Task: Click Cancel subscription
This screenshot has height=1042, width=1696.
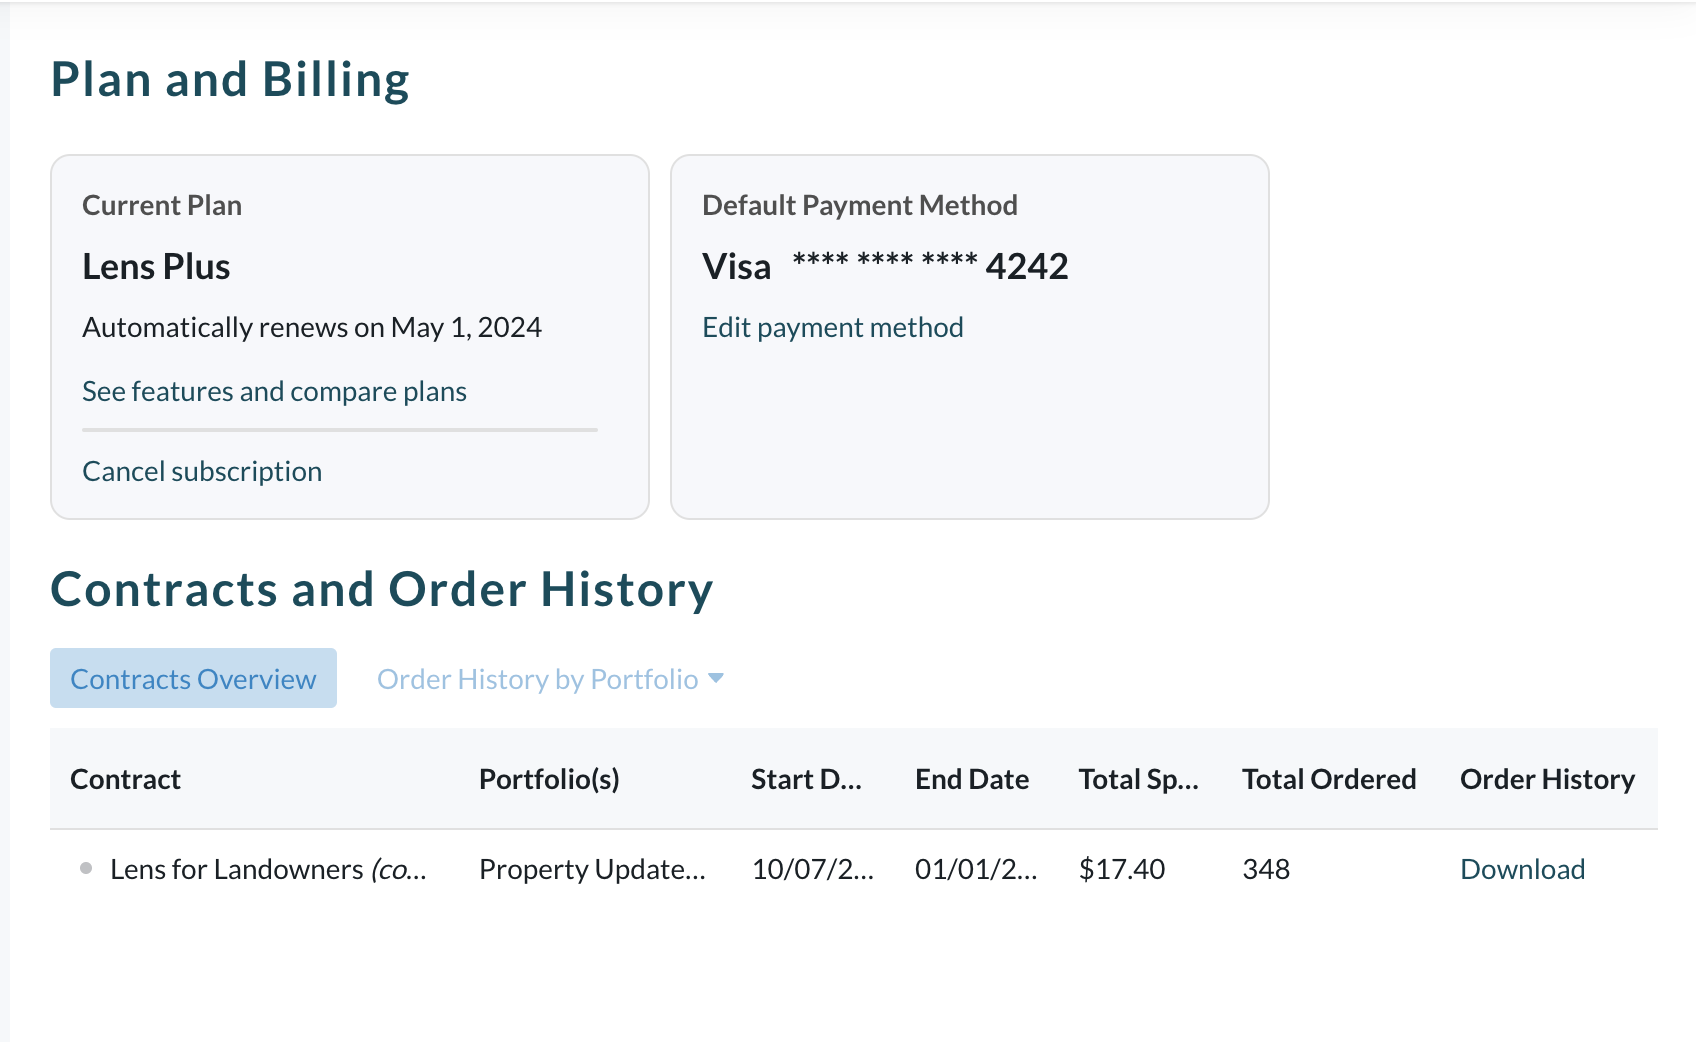Action: click(x=202, y=470)
